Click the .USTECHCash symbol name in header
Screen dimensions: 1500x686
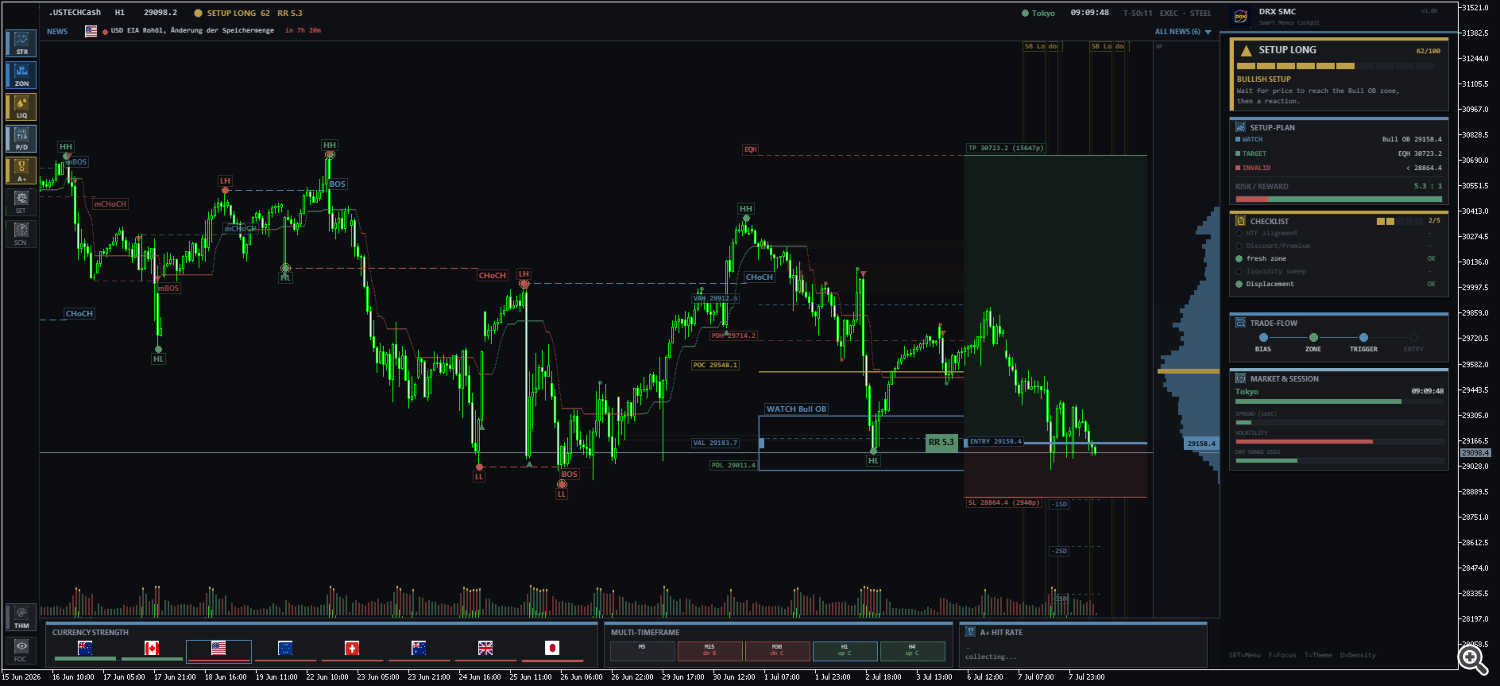click(x=75, y=13)
